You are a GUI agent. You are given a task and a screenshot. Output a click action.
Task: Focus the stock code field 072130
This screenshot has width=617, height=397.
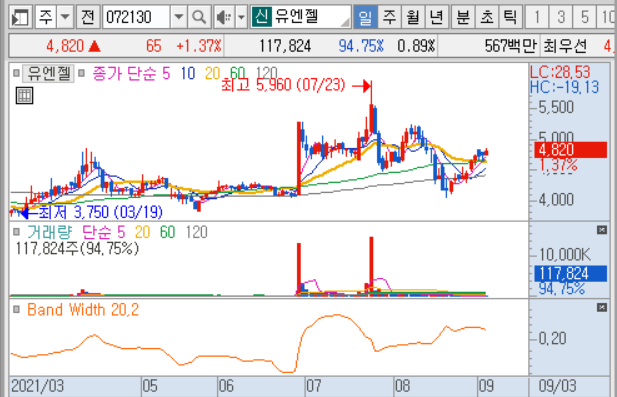click(x=137, y=17)
